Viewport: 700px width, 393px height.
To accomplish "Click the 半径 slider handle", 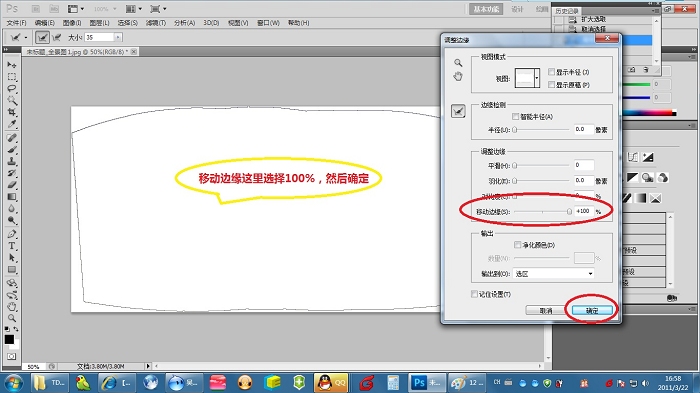I will (x=515, y=130).
